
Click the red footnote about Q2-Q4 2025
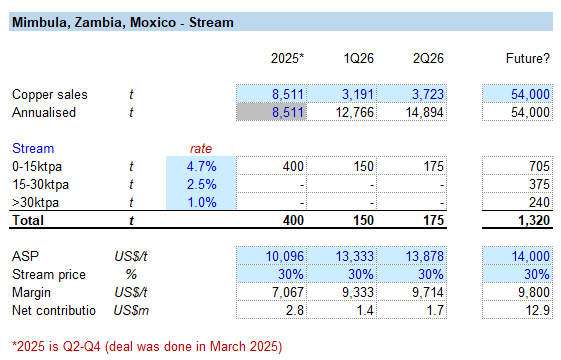coord(147,346)
